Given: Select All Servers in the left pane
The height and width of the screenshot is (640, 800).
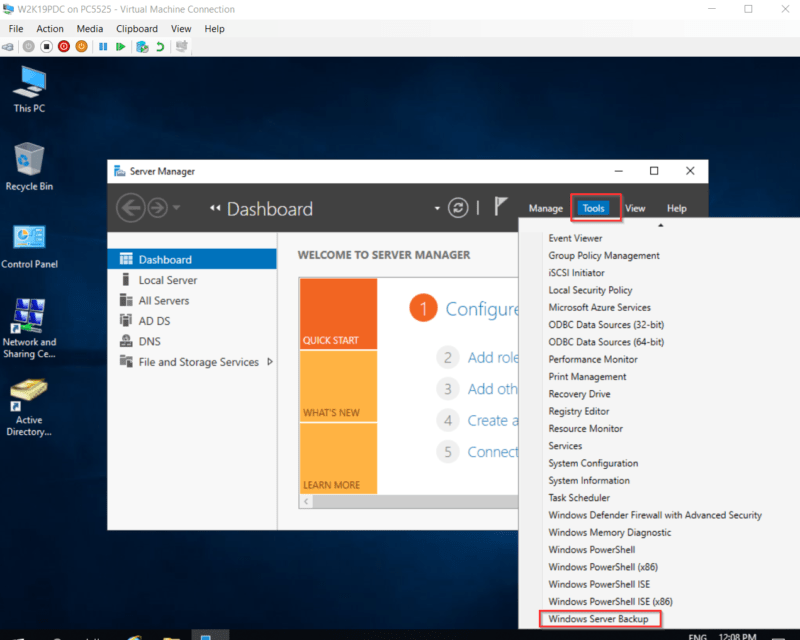Looking at the screenshot, I should pos(192,300).
